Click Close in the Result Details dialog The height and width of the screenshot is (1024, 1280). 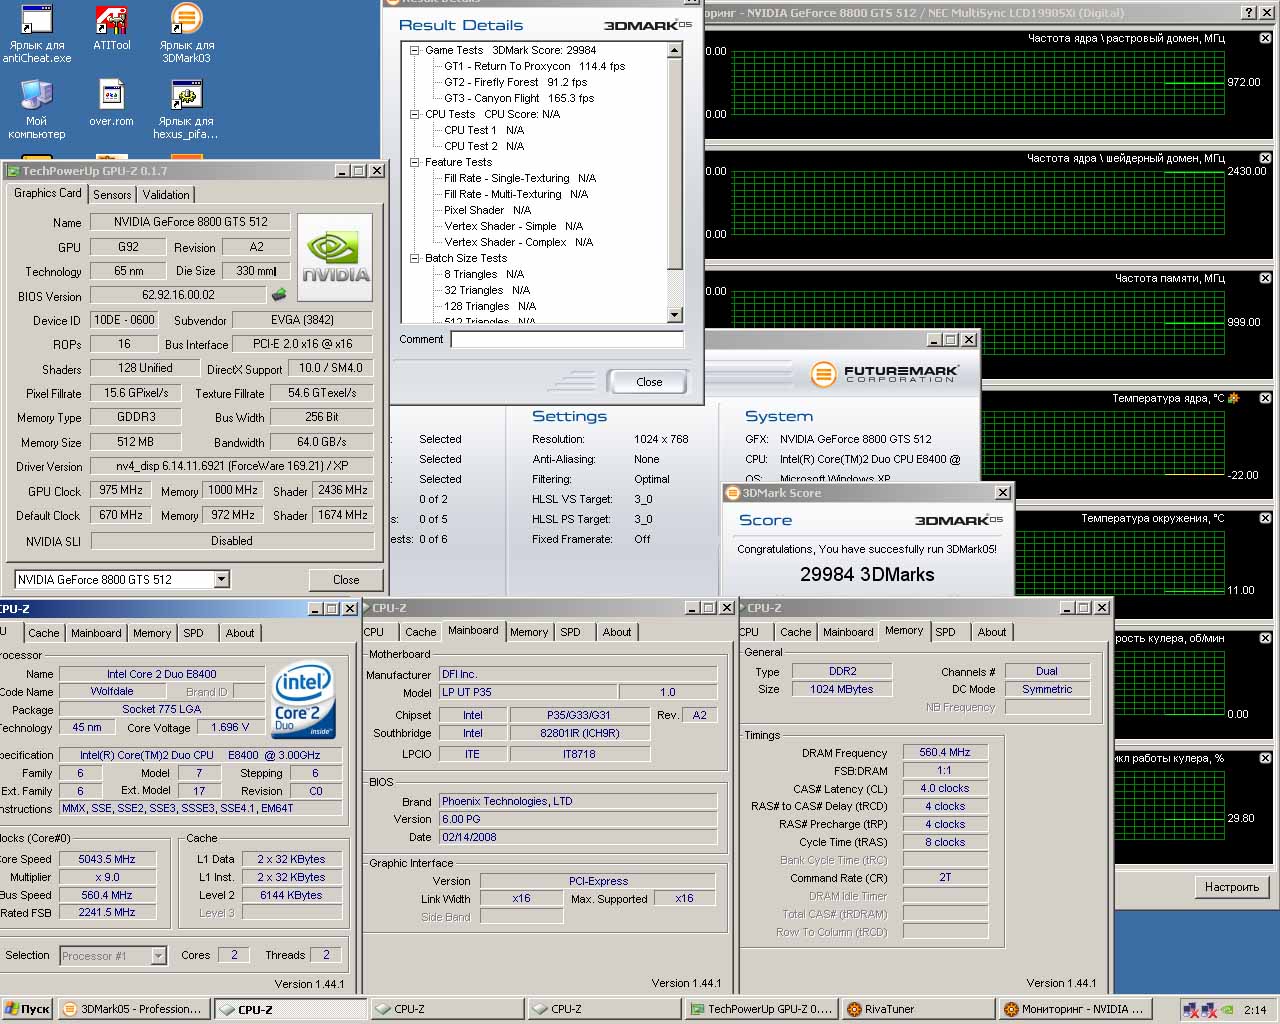point(649,382)
